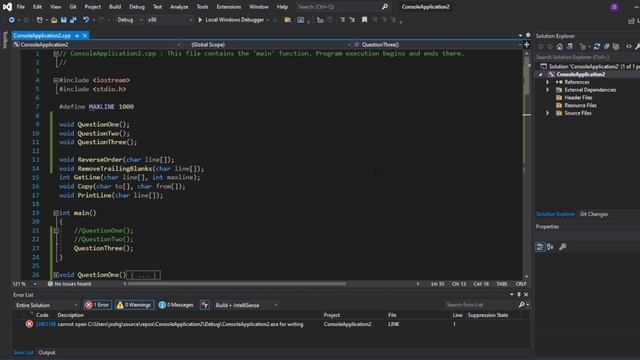The image size is (640, 360).
Task: Toggle pin on ConsoleApplication2.cpp tab
Action: [x=77, y=36]
